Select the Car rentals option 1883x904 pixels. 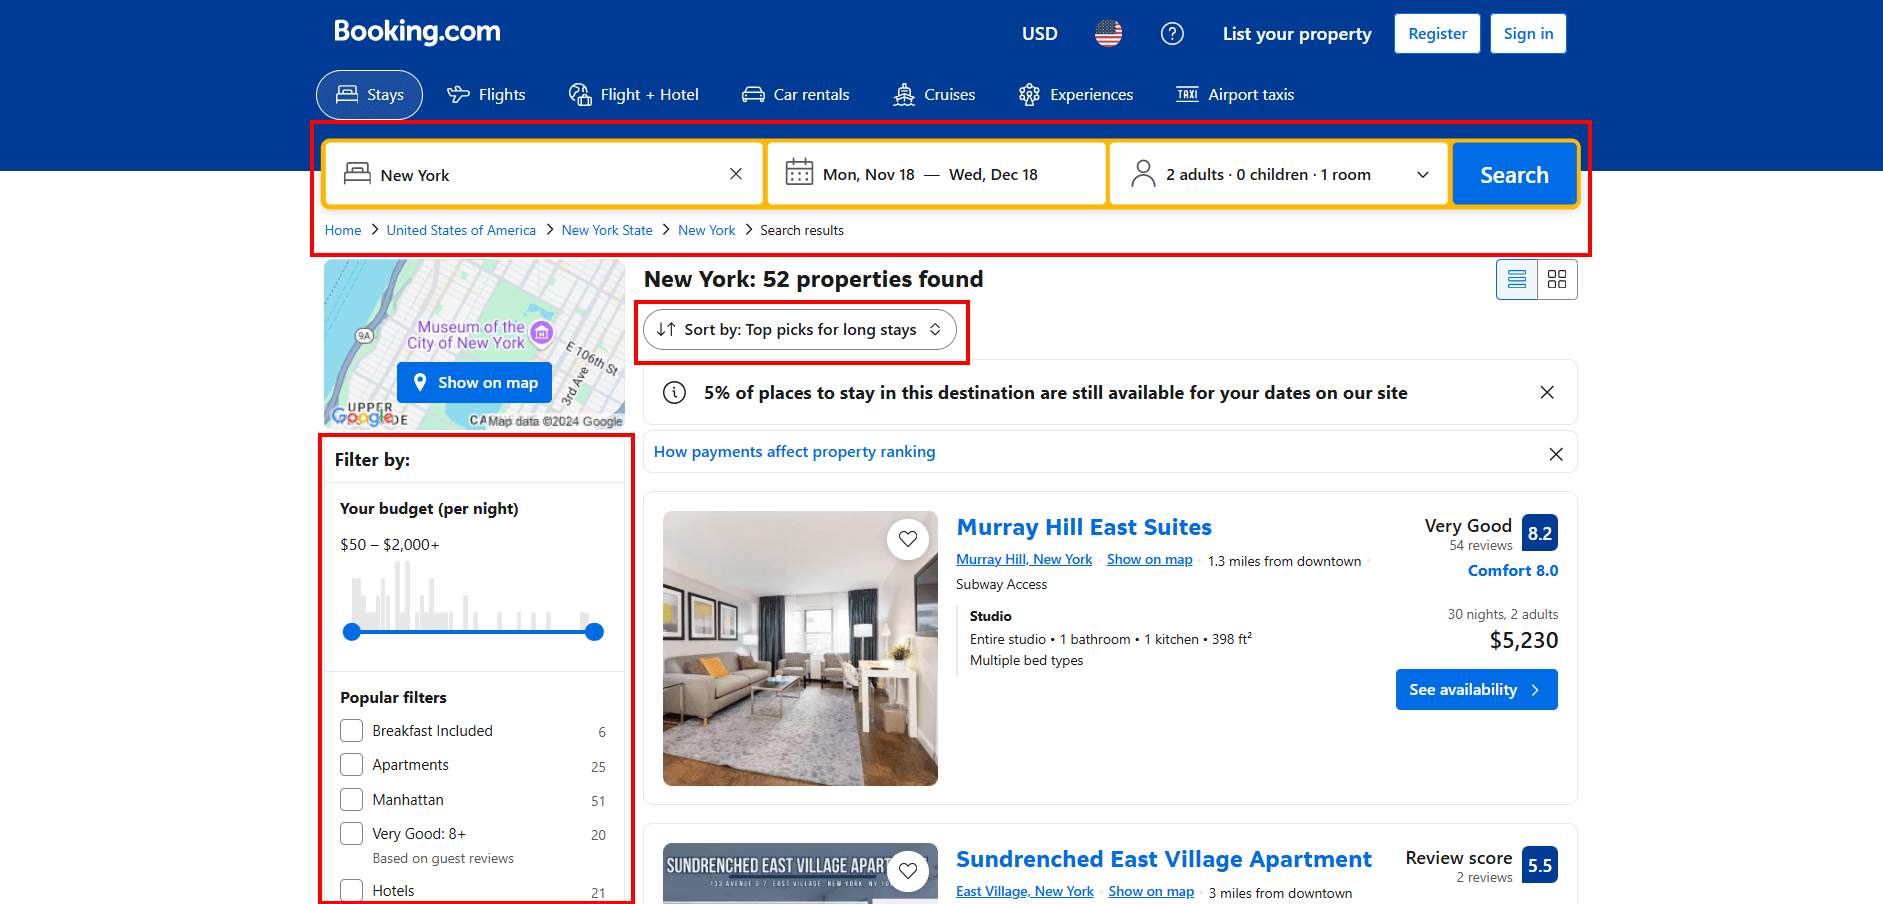tap(795, 94)
